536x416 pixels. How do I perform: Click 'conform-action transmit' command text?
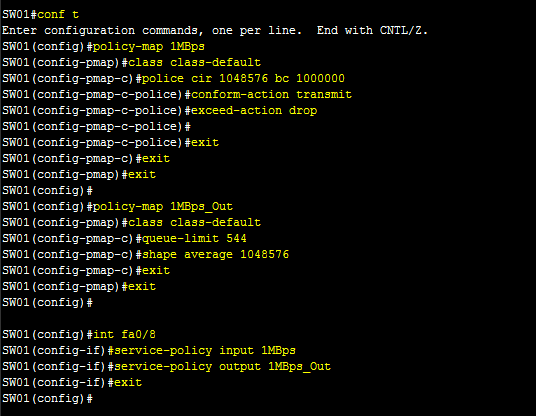click(x=271, y=94)
